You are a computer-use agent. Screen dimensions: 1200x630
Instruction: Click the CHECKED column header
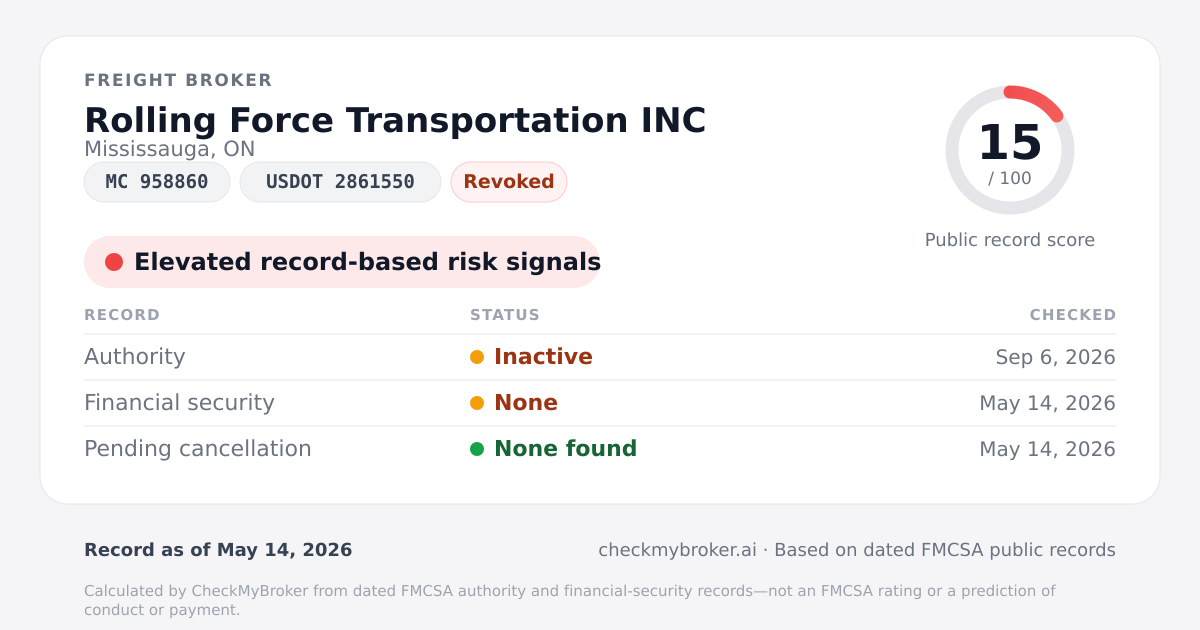1073,315
